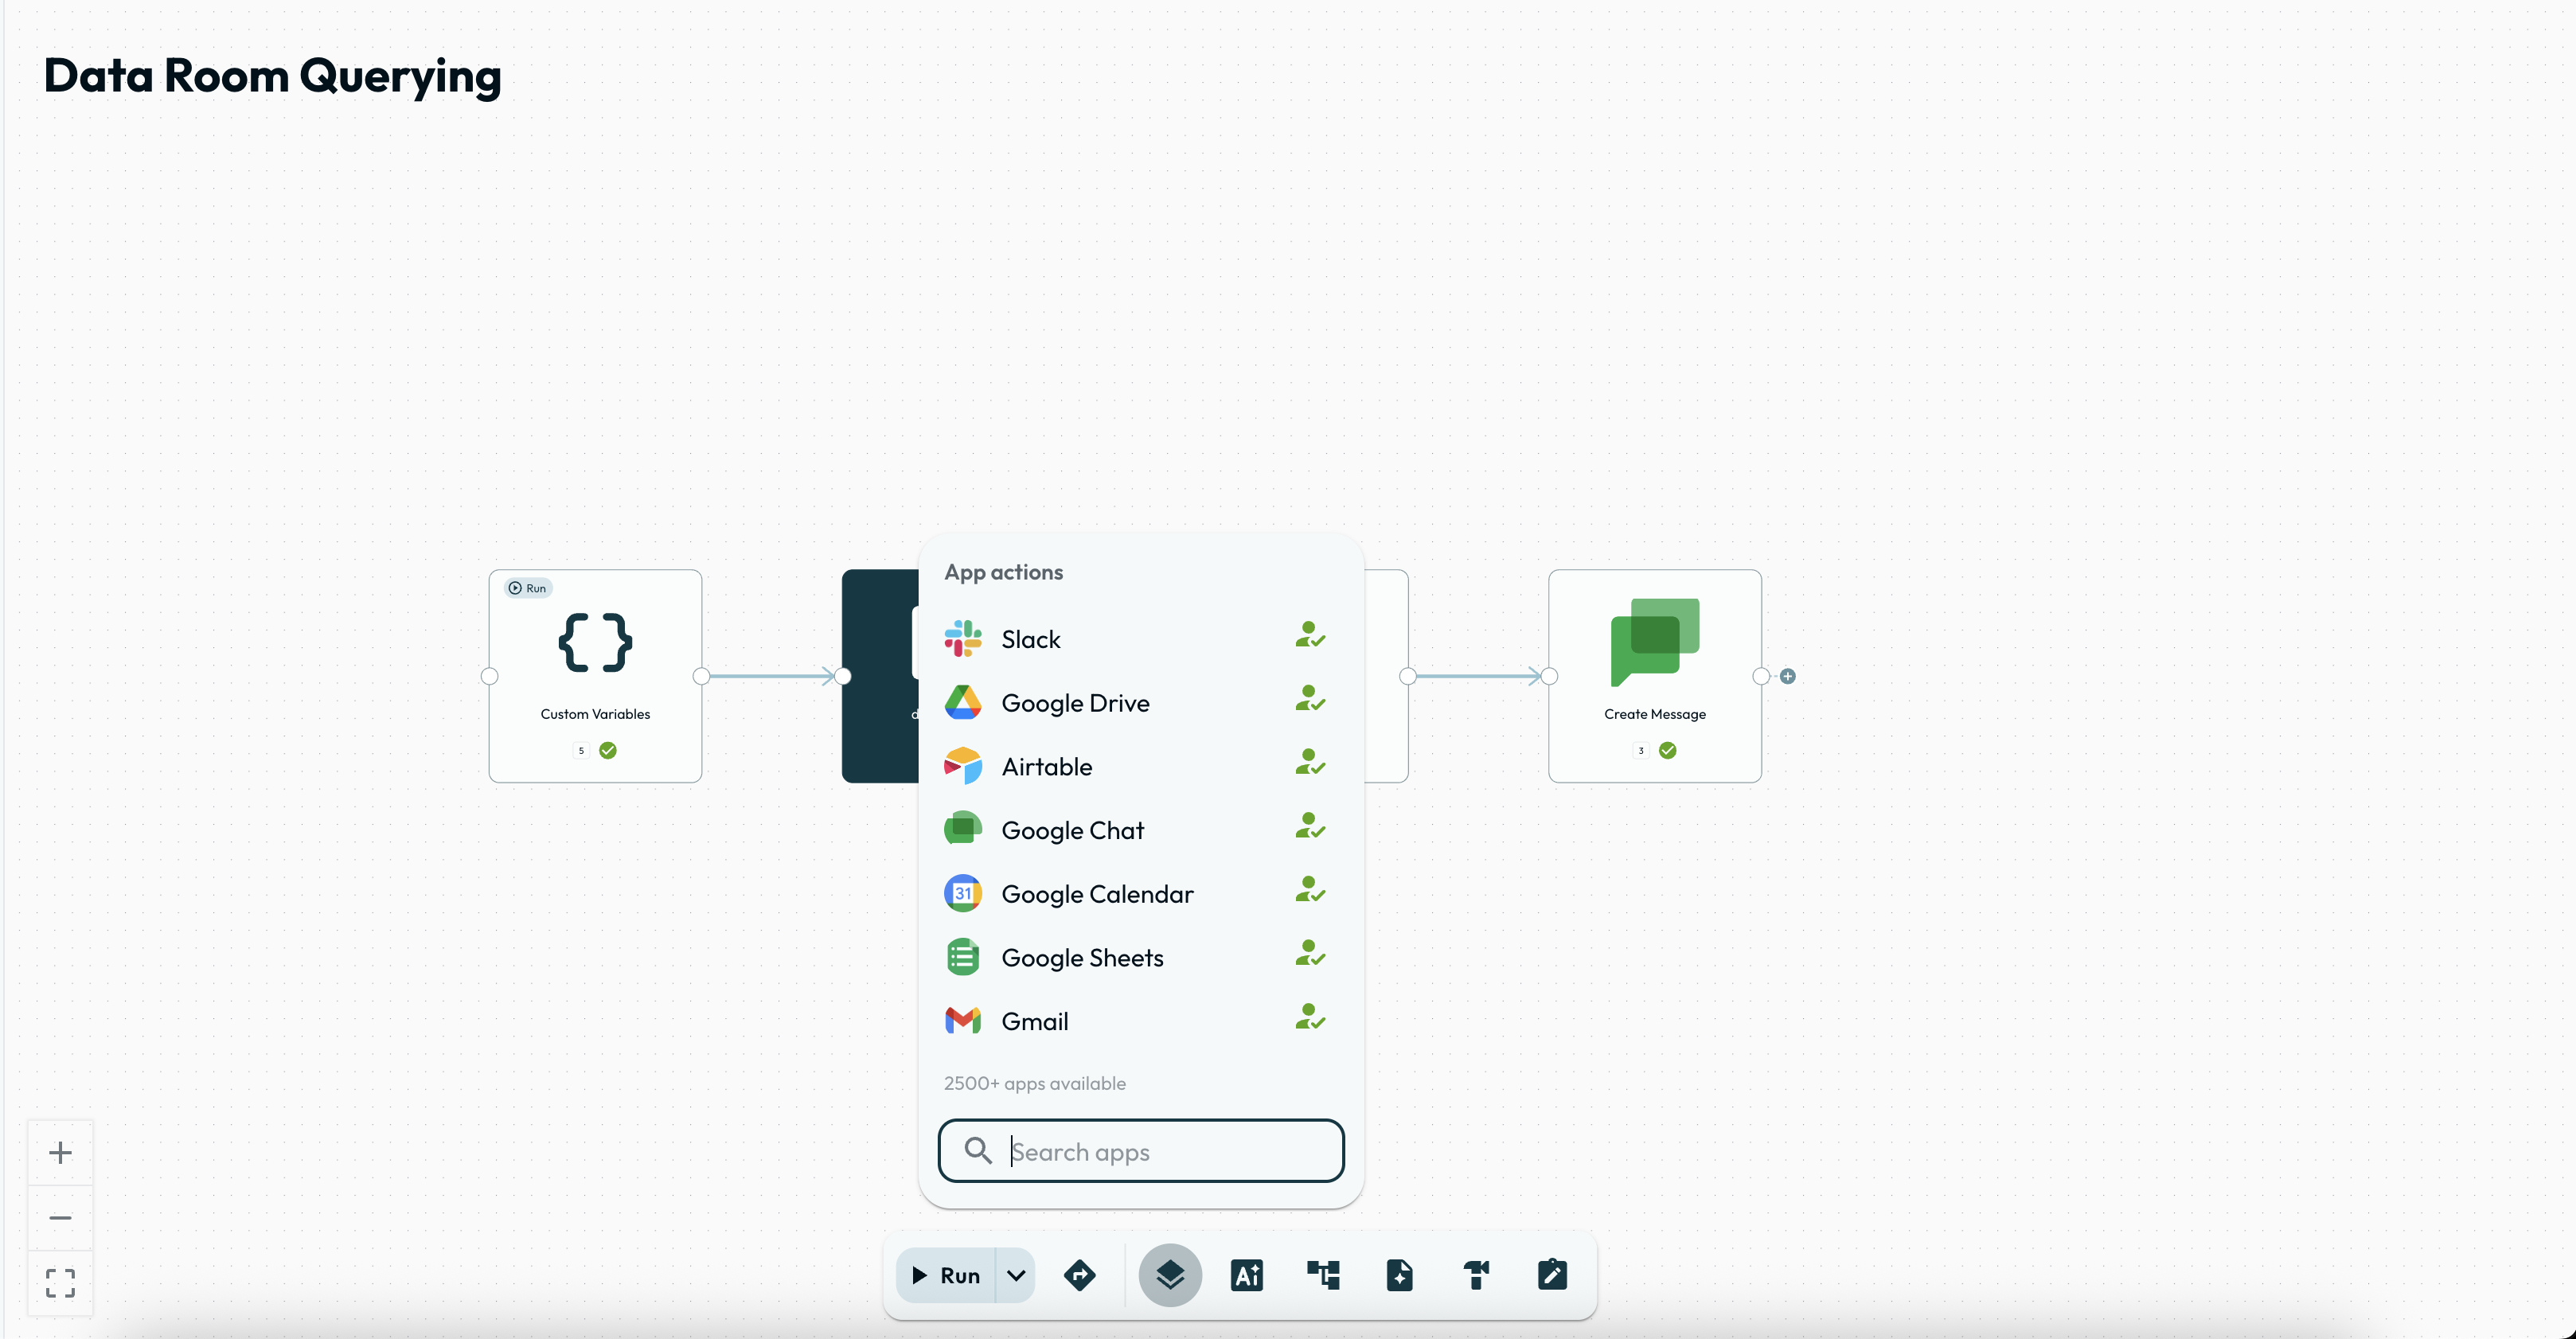The width and height of the screenshot is (2576, 1339).
Task: Open the hammer tools icon
Action: click(x=1476, y=1275)
